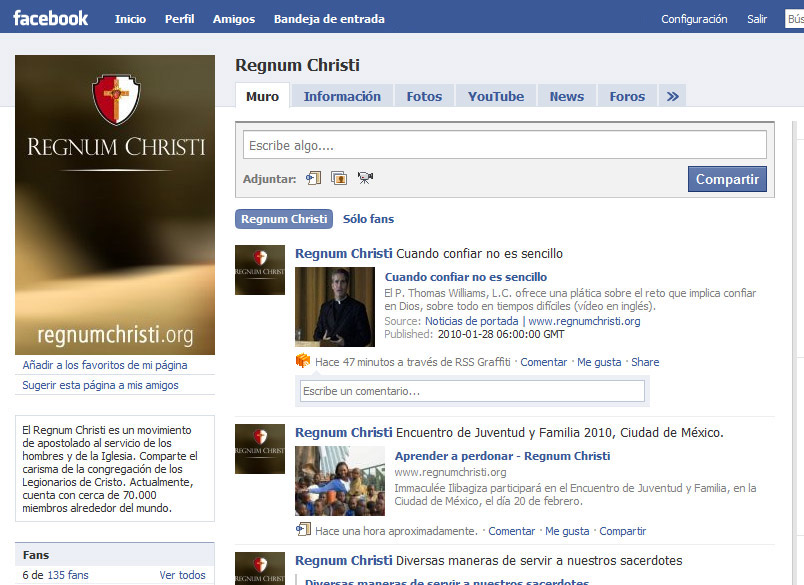The image size is (804, 585).
Task: Select the Regnum Christi wall filter
Action: [x=284, y=219]
